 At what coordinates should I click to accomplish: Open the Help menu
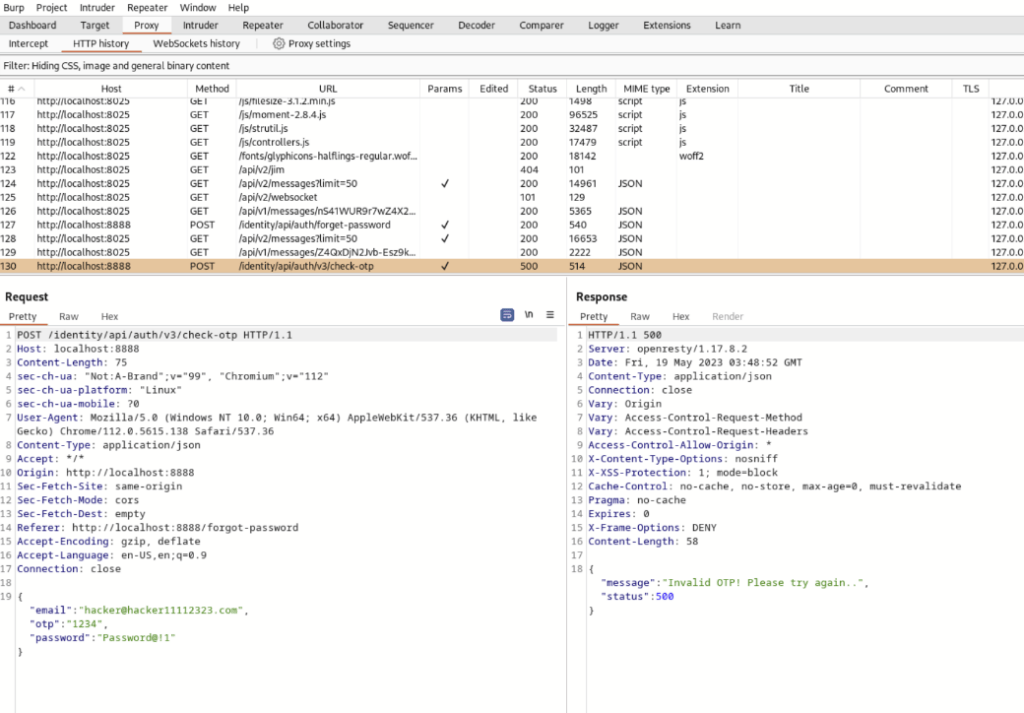[238, 7]
